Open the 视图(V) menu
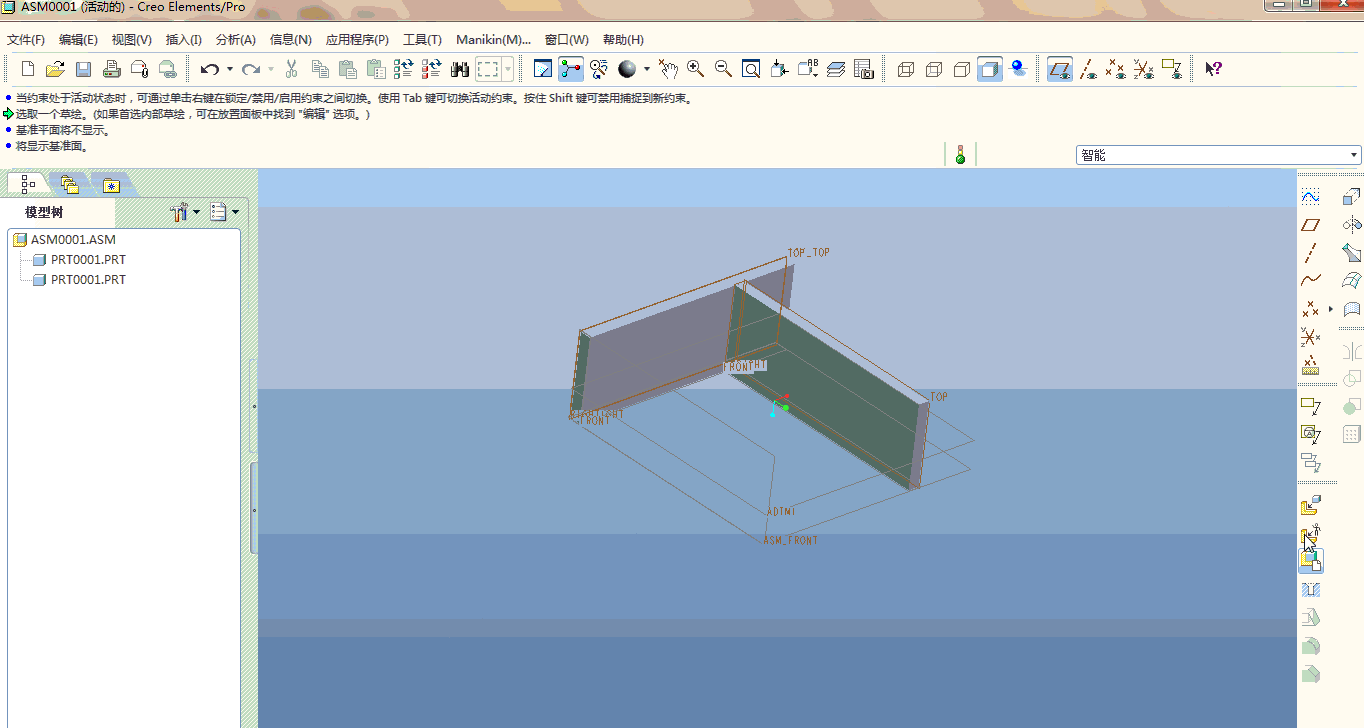 pyautogui.click(x=132, y=40)
